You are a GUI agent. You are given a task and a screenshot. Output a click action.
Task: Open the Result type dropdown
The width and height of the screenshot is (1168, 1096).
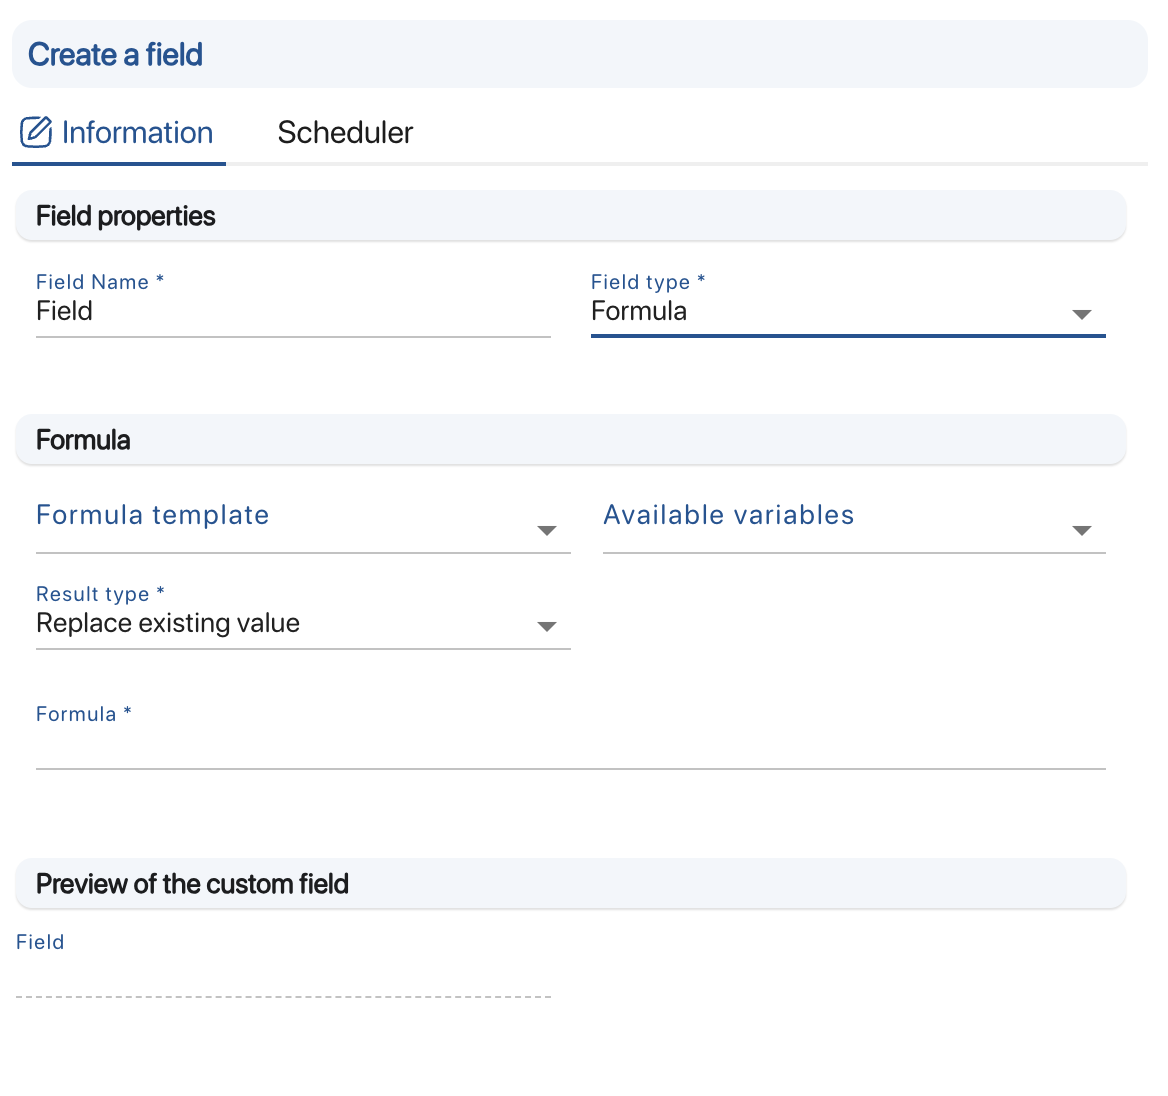[x=300, y=624]
